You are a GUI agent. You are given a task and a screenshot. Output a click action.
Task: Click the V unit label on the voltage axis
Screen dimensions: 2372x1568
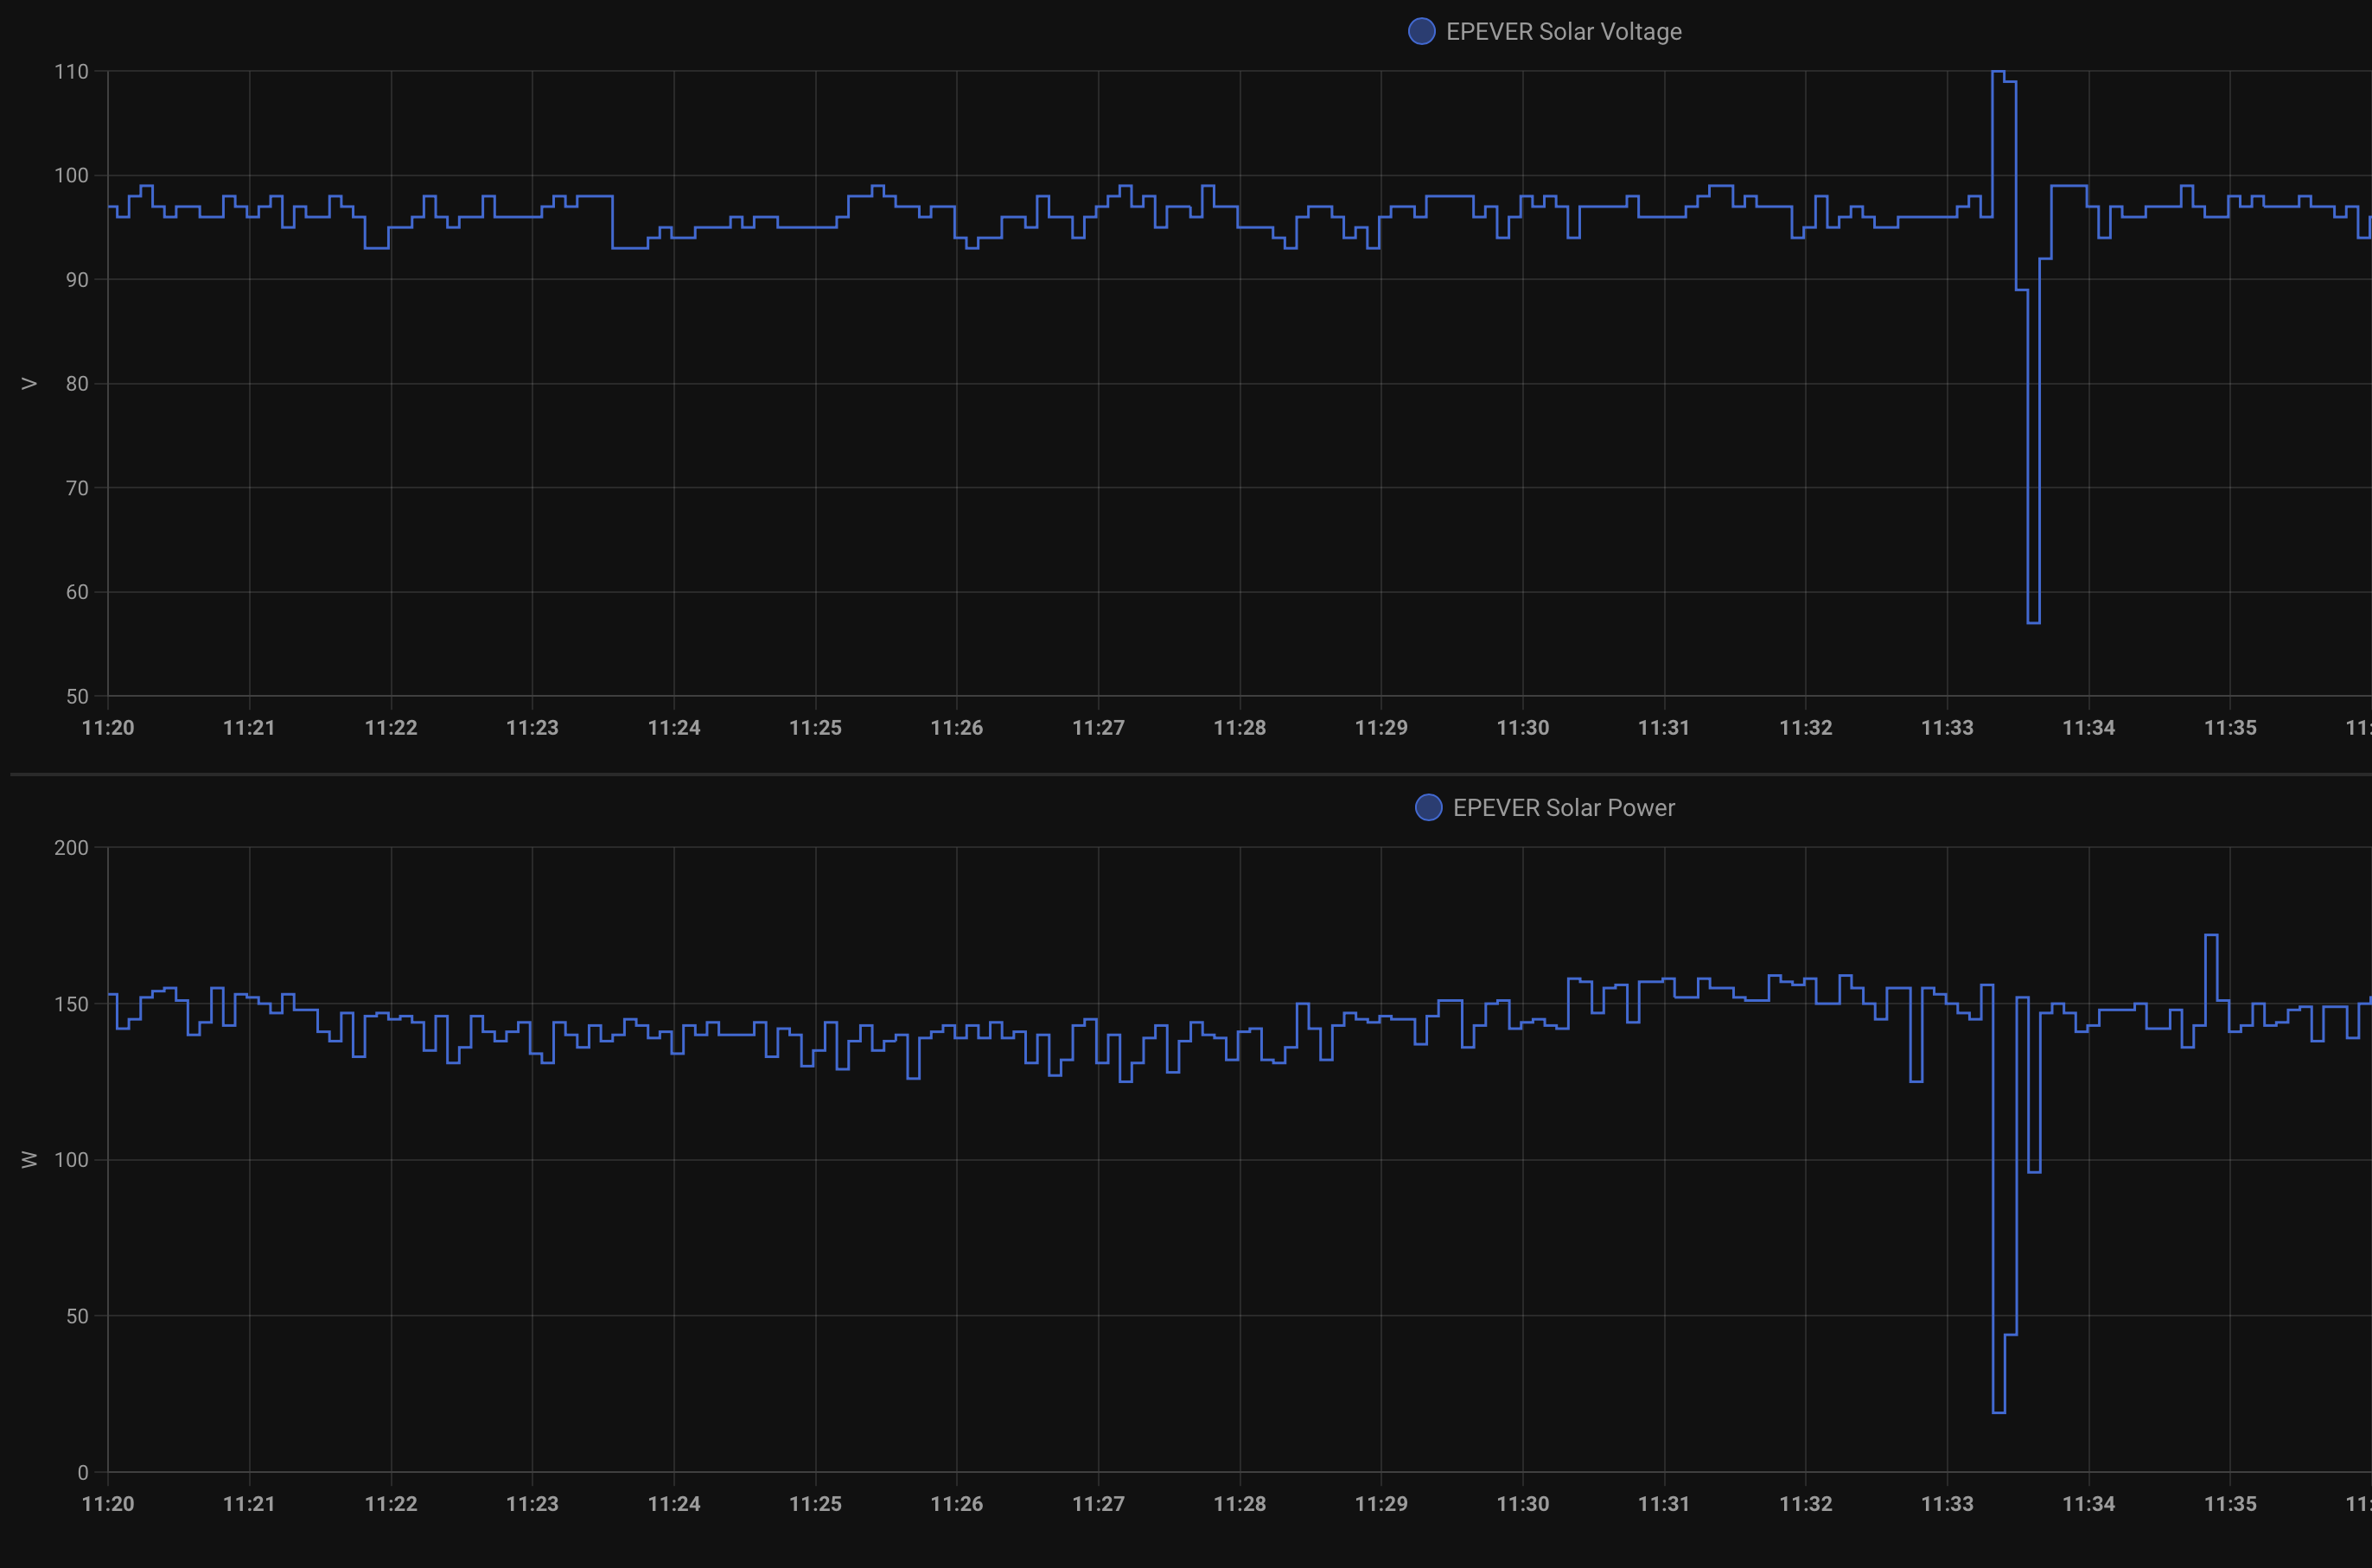(x=29, y=383)
